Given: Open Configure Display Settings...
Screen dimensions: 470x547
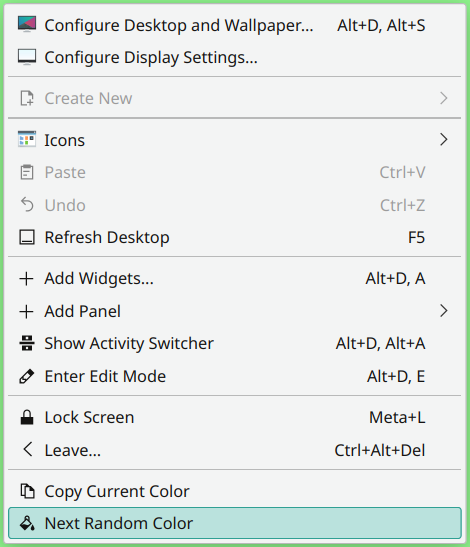Looking at the screenshot, I should pos(234,57).
